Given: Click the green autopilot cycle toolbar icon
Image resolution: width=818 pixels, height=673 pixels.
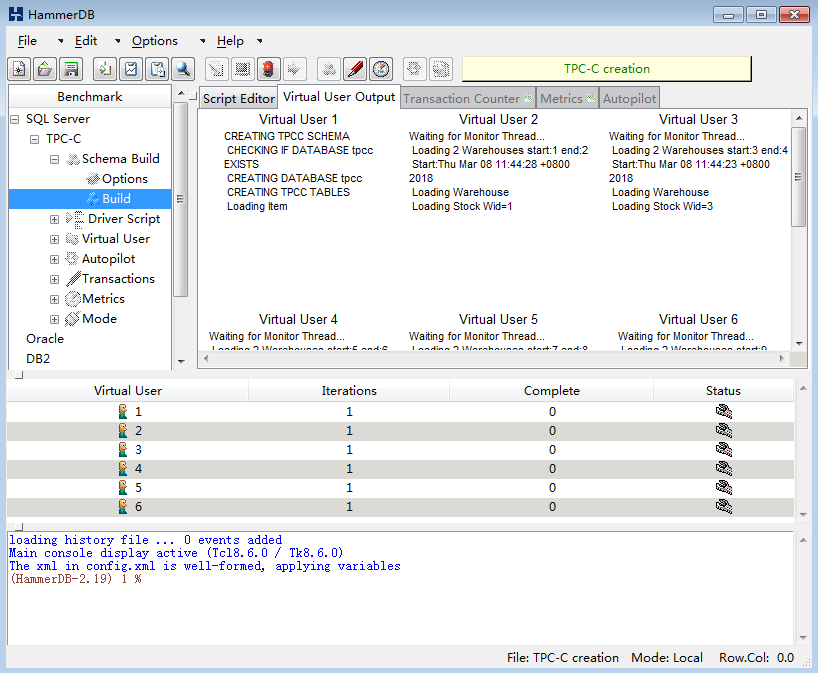Looking at the screenshot, I should coord(415,69).
